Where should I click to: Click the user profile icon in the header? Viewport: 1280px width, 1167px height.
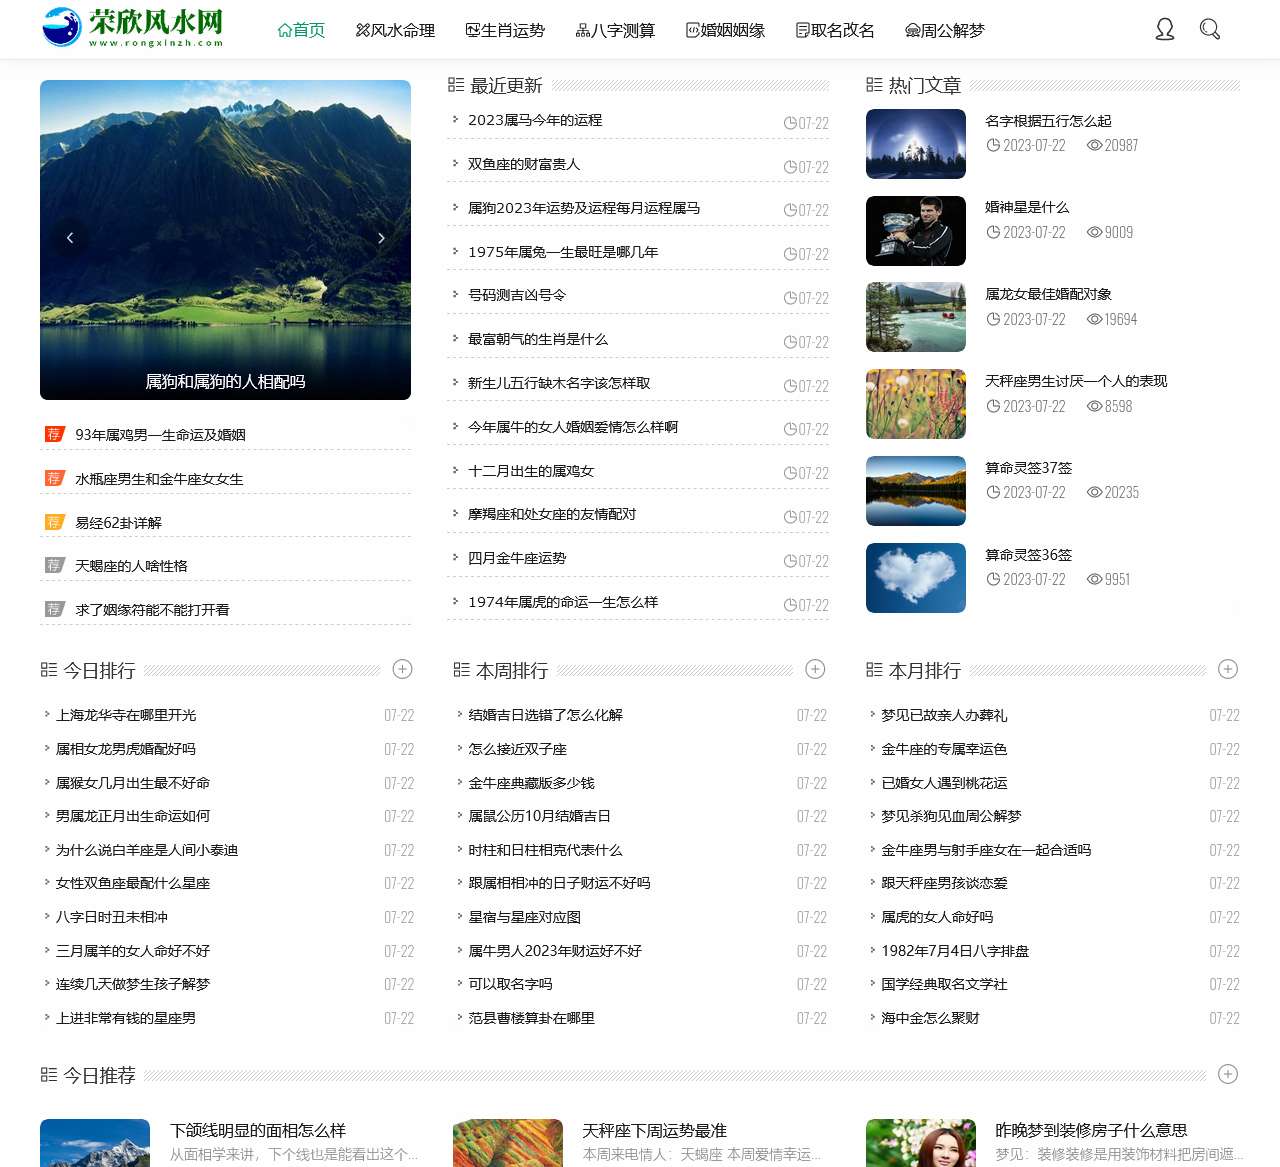tap(1165, 30)
